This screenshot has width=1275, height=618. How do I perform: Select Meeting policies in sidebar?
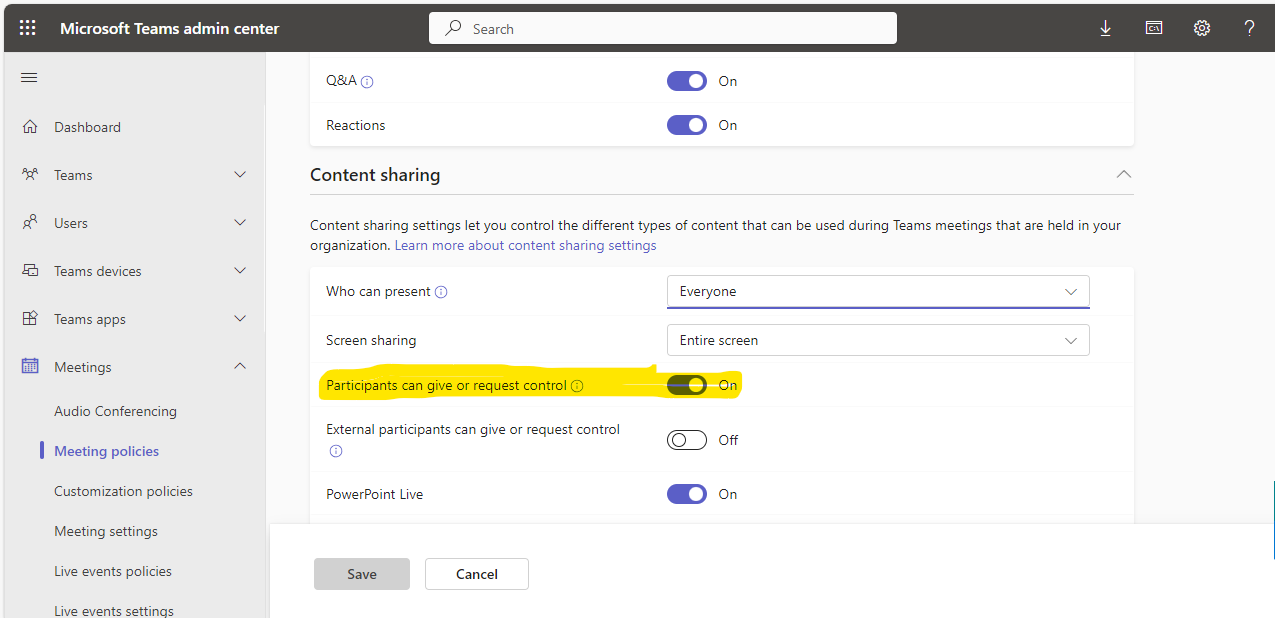pyautogui.click(x=106, y=451)
